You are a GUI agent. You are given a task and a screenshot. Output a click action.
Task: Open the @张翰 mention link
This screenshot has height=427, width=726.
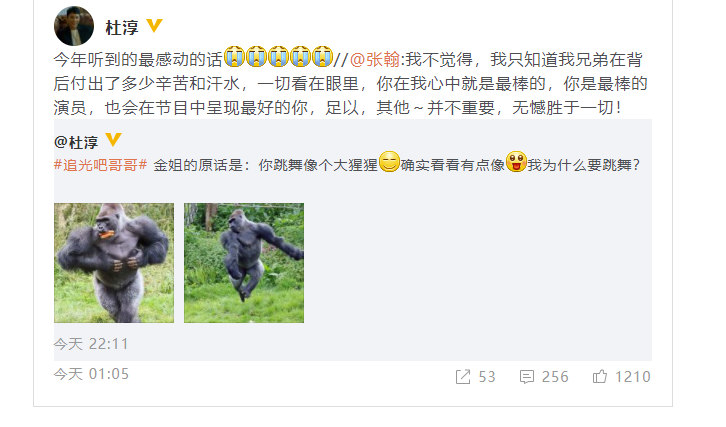pyautogui.click(x=375, y=59)
